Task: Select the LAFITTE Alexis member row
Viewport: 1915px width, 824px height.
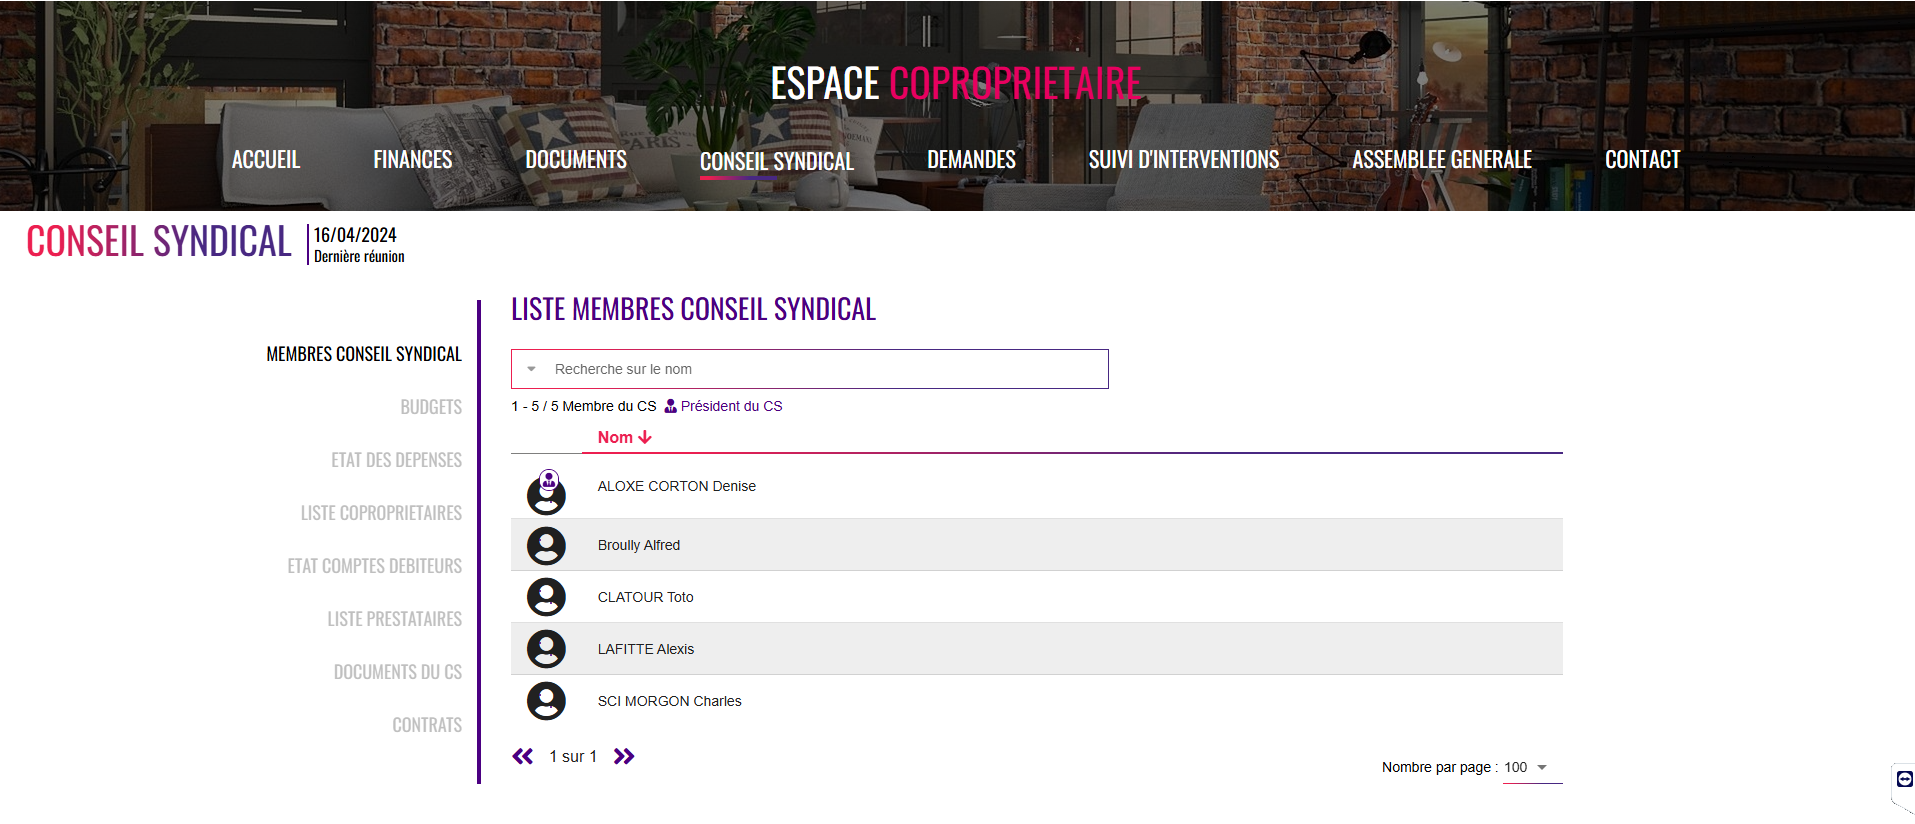Action: pyautogui.click(x=1037, y=649)
